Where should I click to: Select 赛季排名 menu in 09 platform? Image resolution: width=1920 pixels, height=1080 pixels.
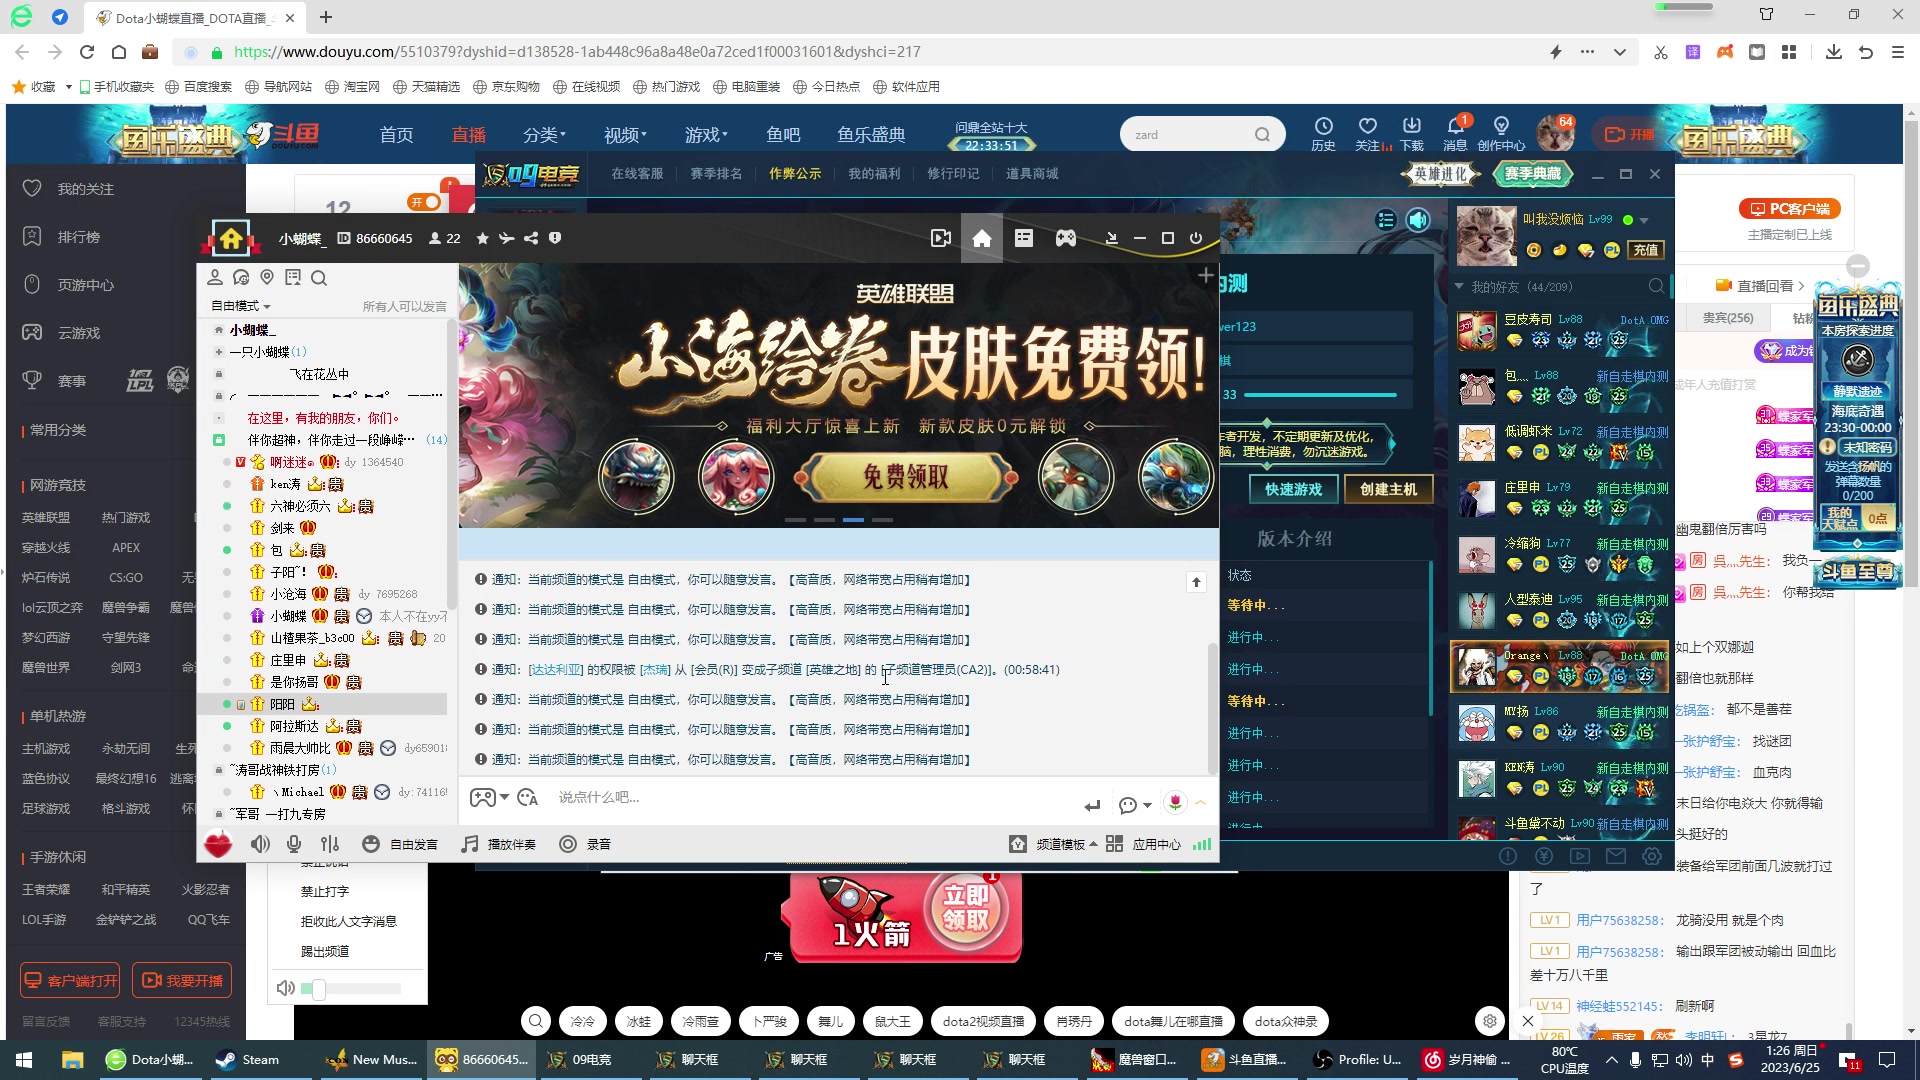coord(716,174)
